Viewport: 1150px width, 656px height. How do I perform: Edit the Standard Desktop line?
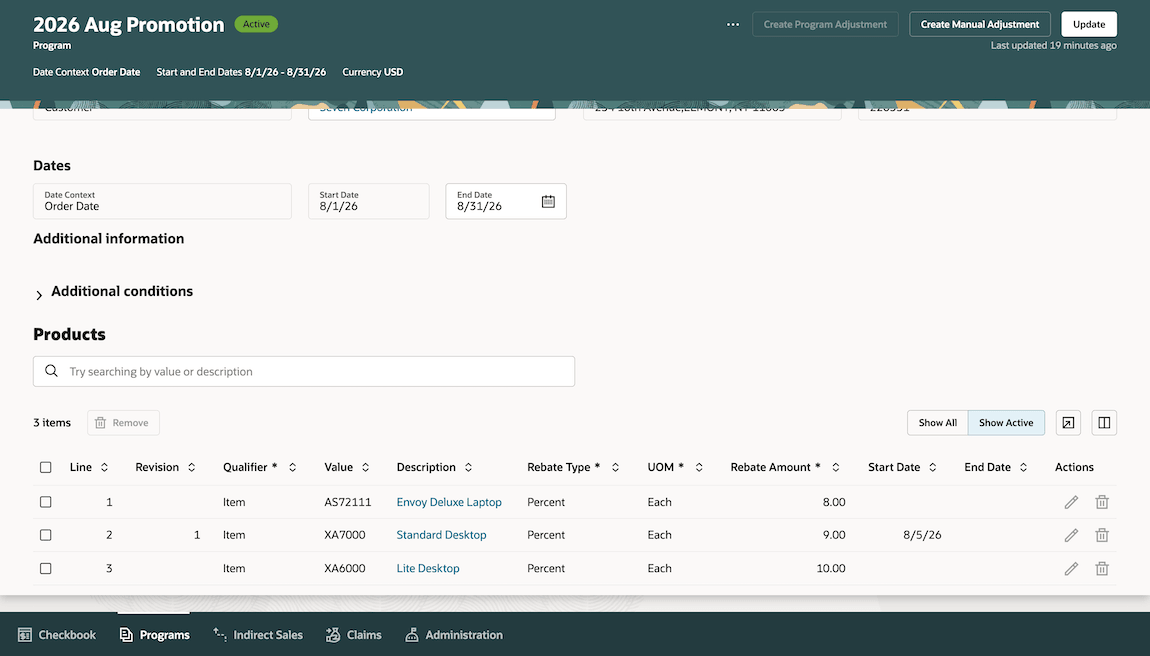coord(1072,535)
